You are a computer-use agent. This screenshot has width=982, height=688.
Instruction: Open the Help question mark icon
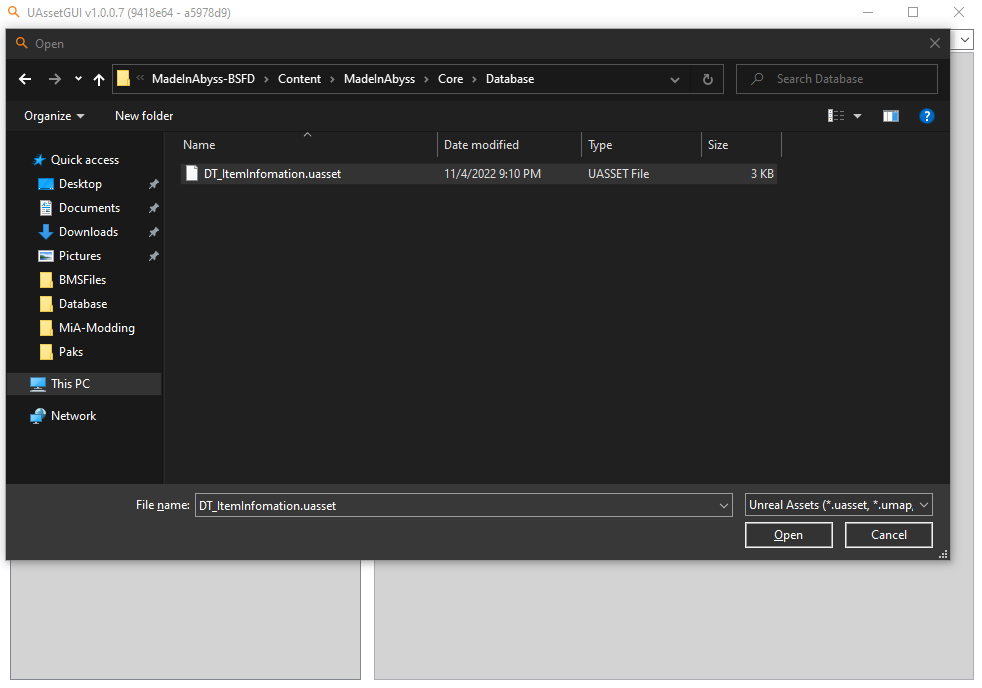point(926,115)
